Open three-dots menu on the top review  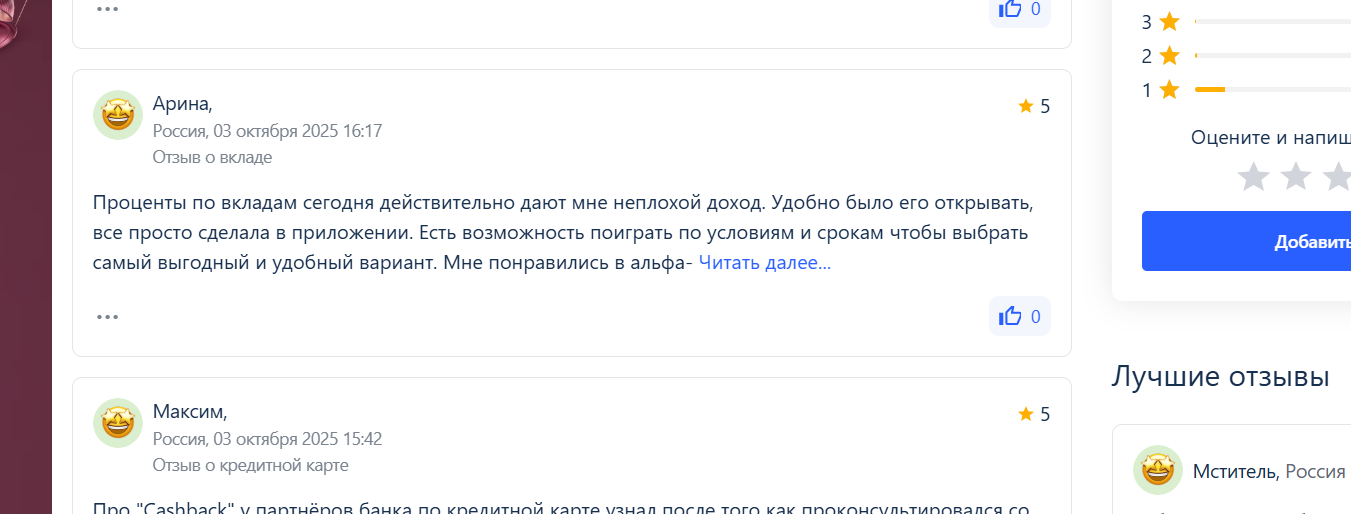coord(107,9)
